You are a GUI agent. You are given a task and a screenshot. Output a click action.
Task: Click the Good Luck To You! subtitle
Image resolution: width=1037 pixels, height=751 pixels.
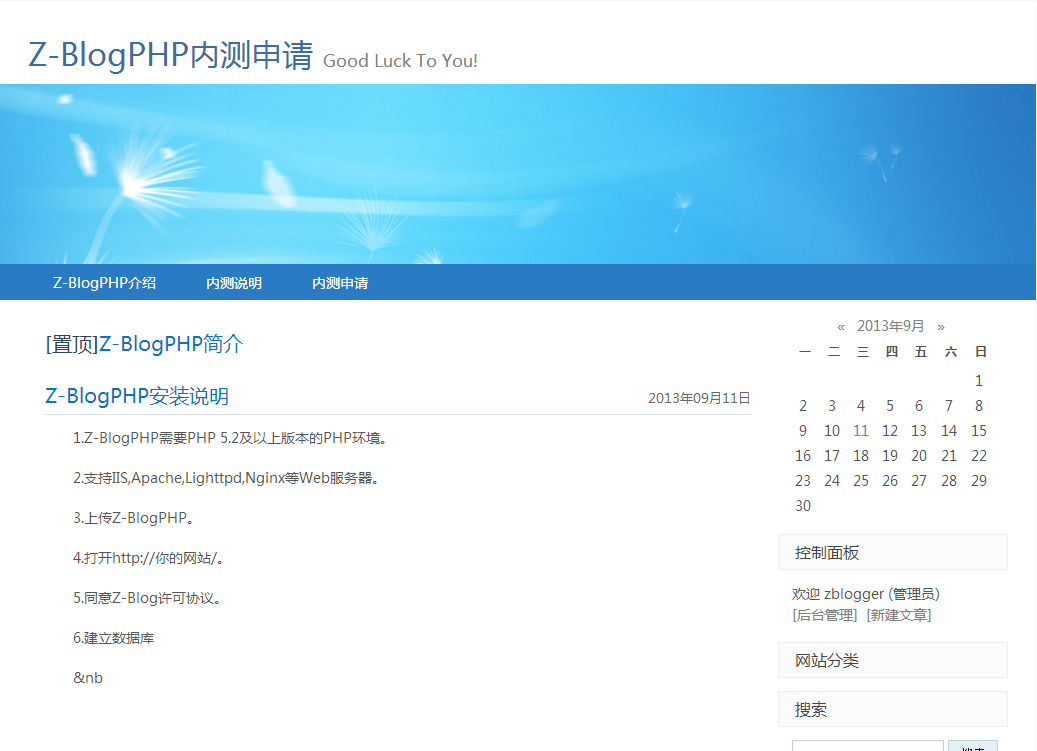point(400,61)
